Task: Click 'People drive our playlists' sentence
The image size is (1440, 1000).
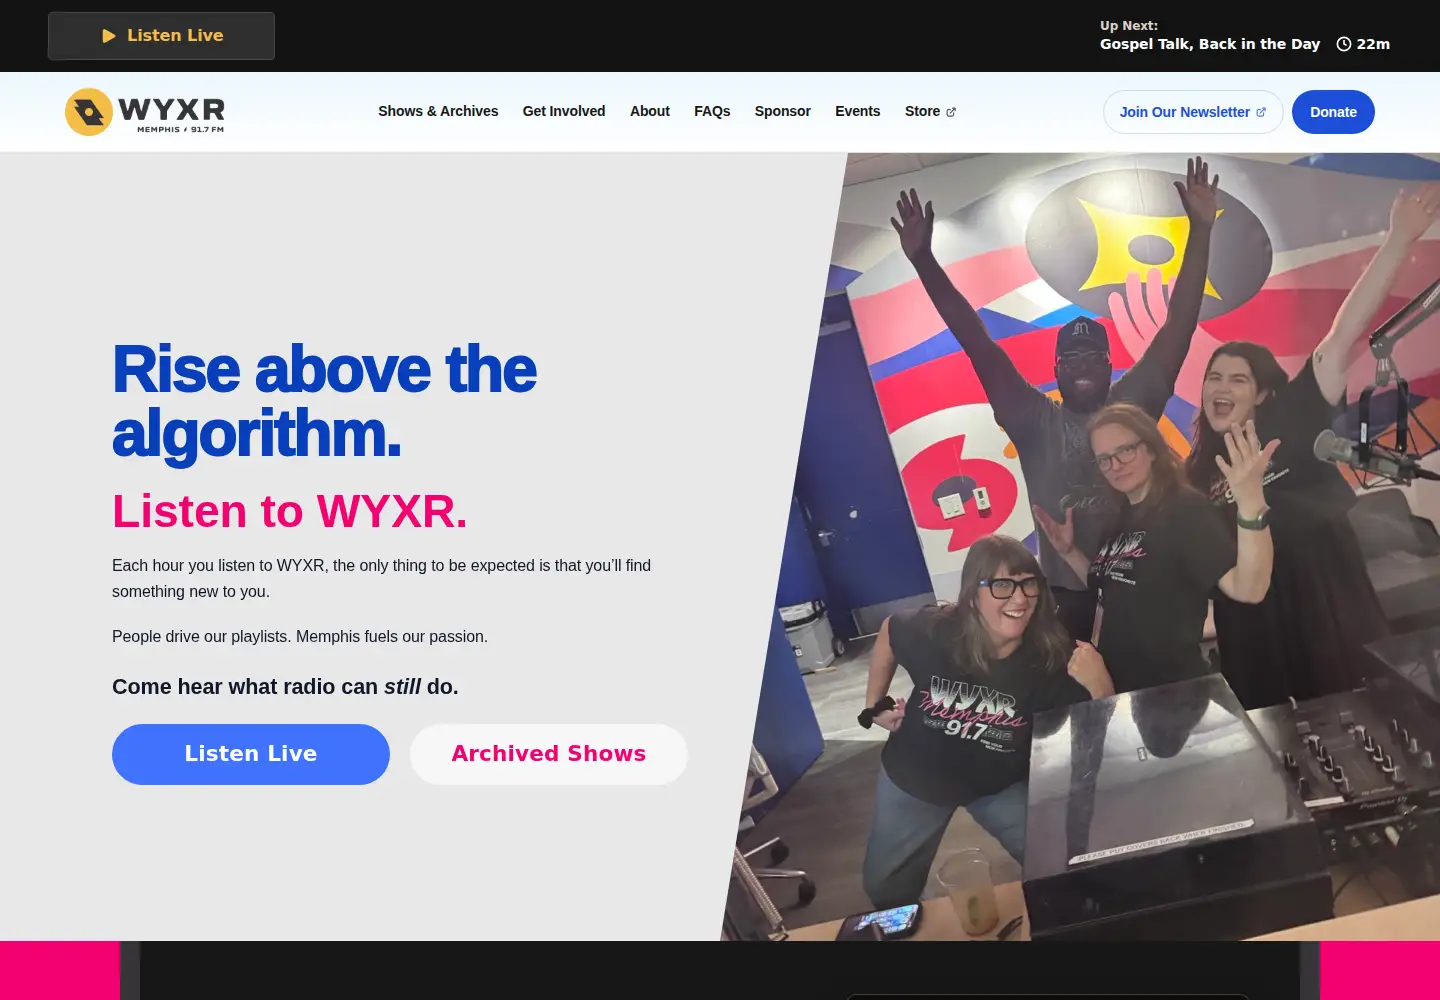Action: (300, 637)
